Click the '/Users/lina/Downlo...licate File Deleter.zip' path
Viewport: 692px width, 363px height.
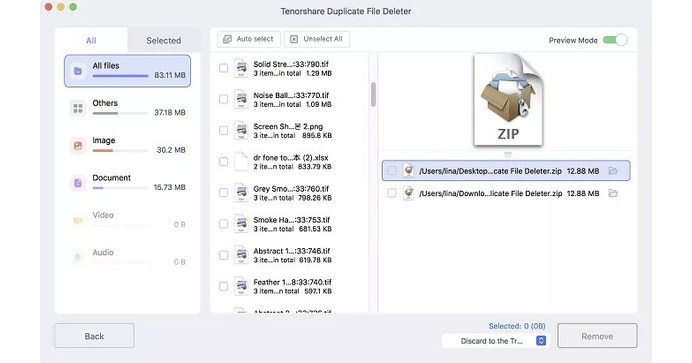tap(490, 194)
